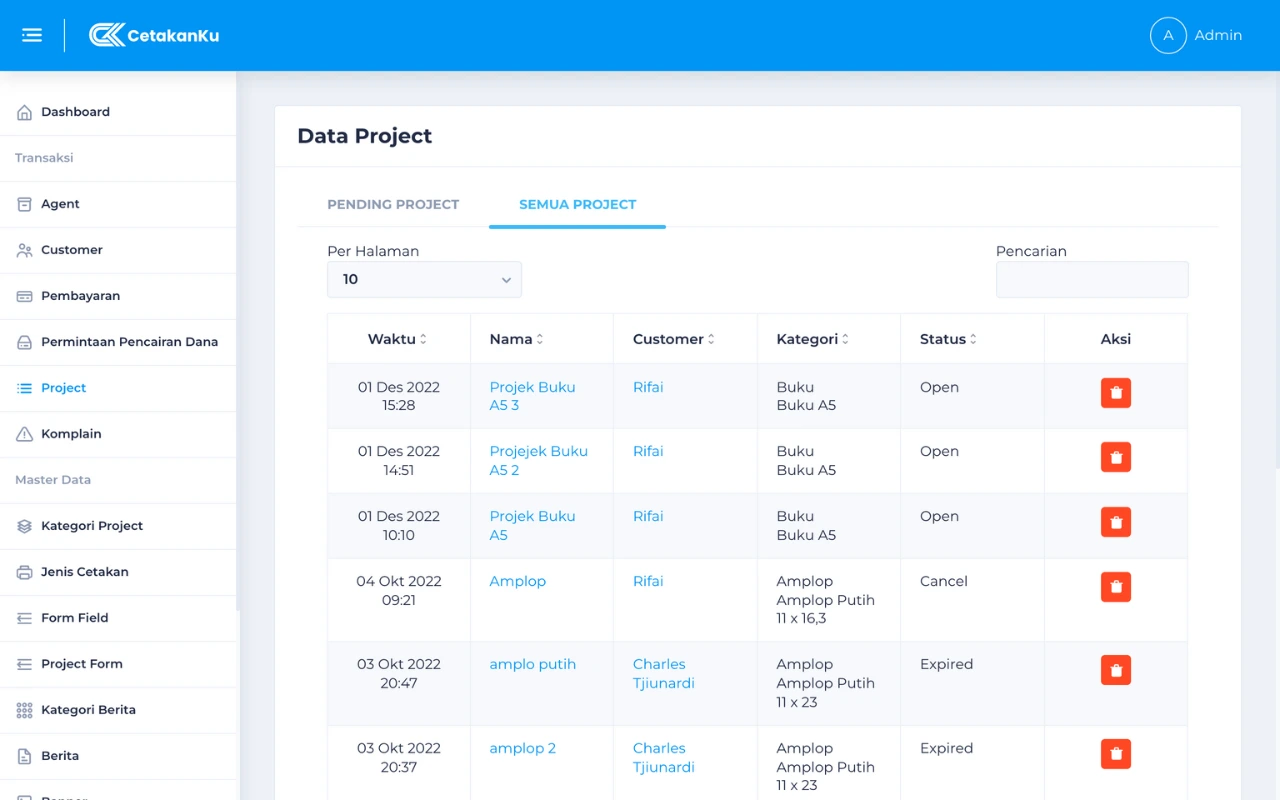The image size is (1280, 800).
Task: Go to Kategori Project in sidebar
Action: point(92,526)
